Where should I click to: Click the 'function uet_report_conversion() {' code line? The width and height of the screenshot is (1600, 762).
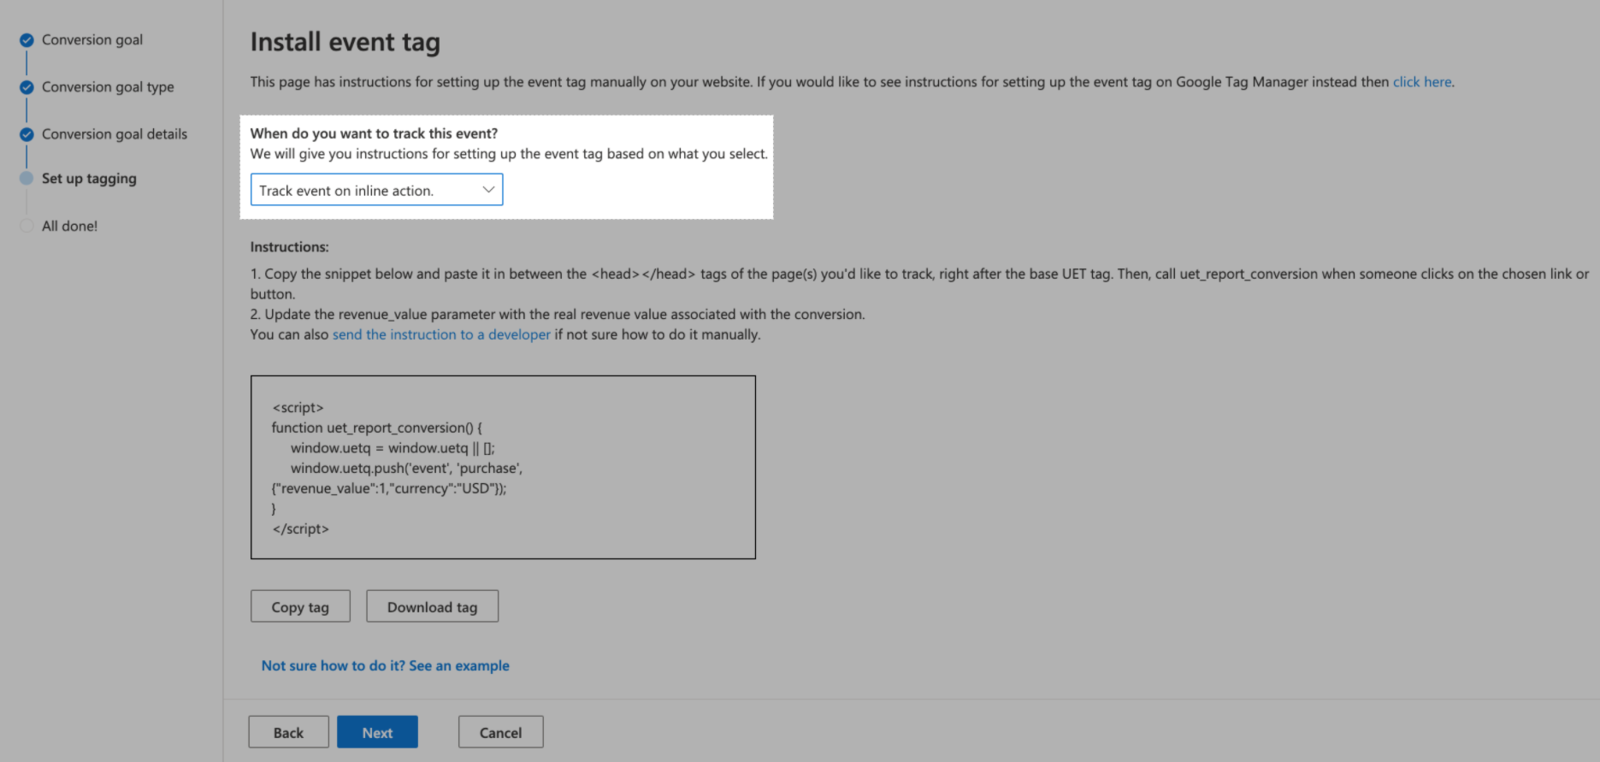coord(377,428)
